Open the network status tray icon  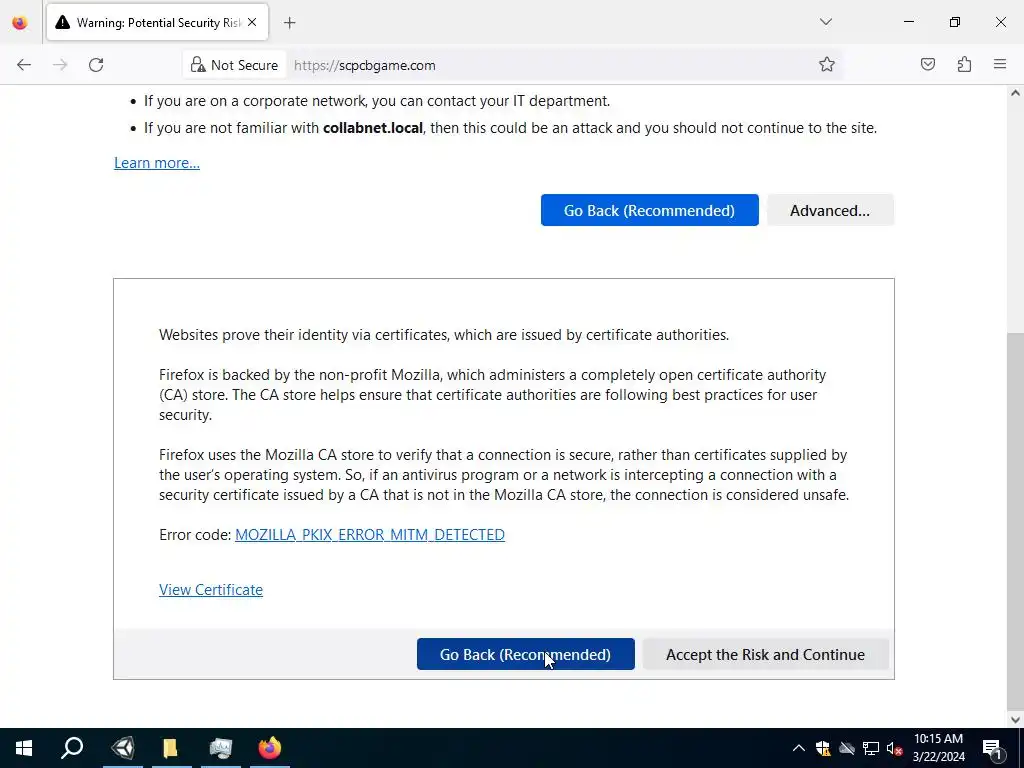[x=871, y=748]
